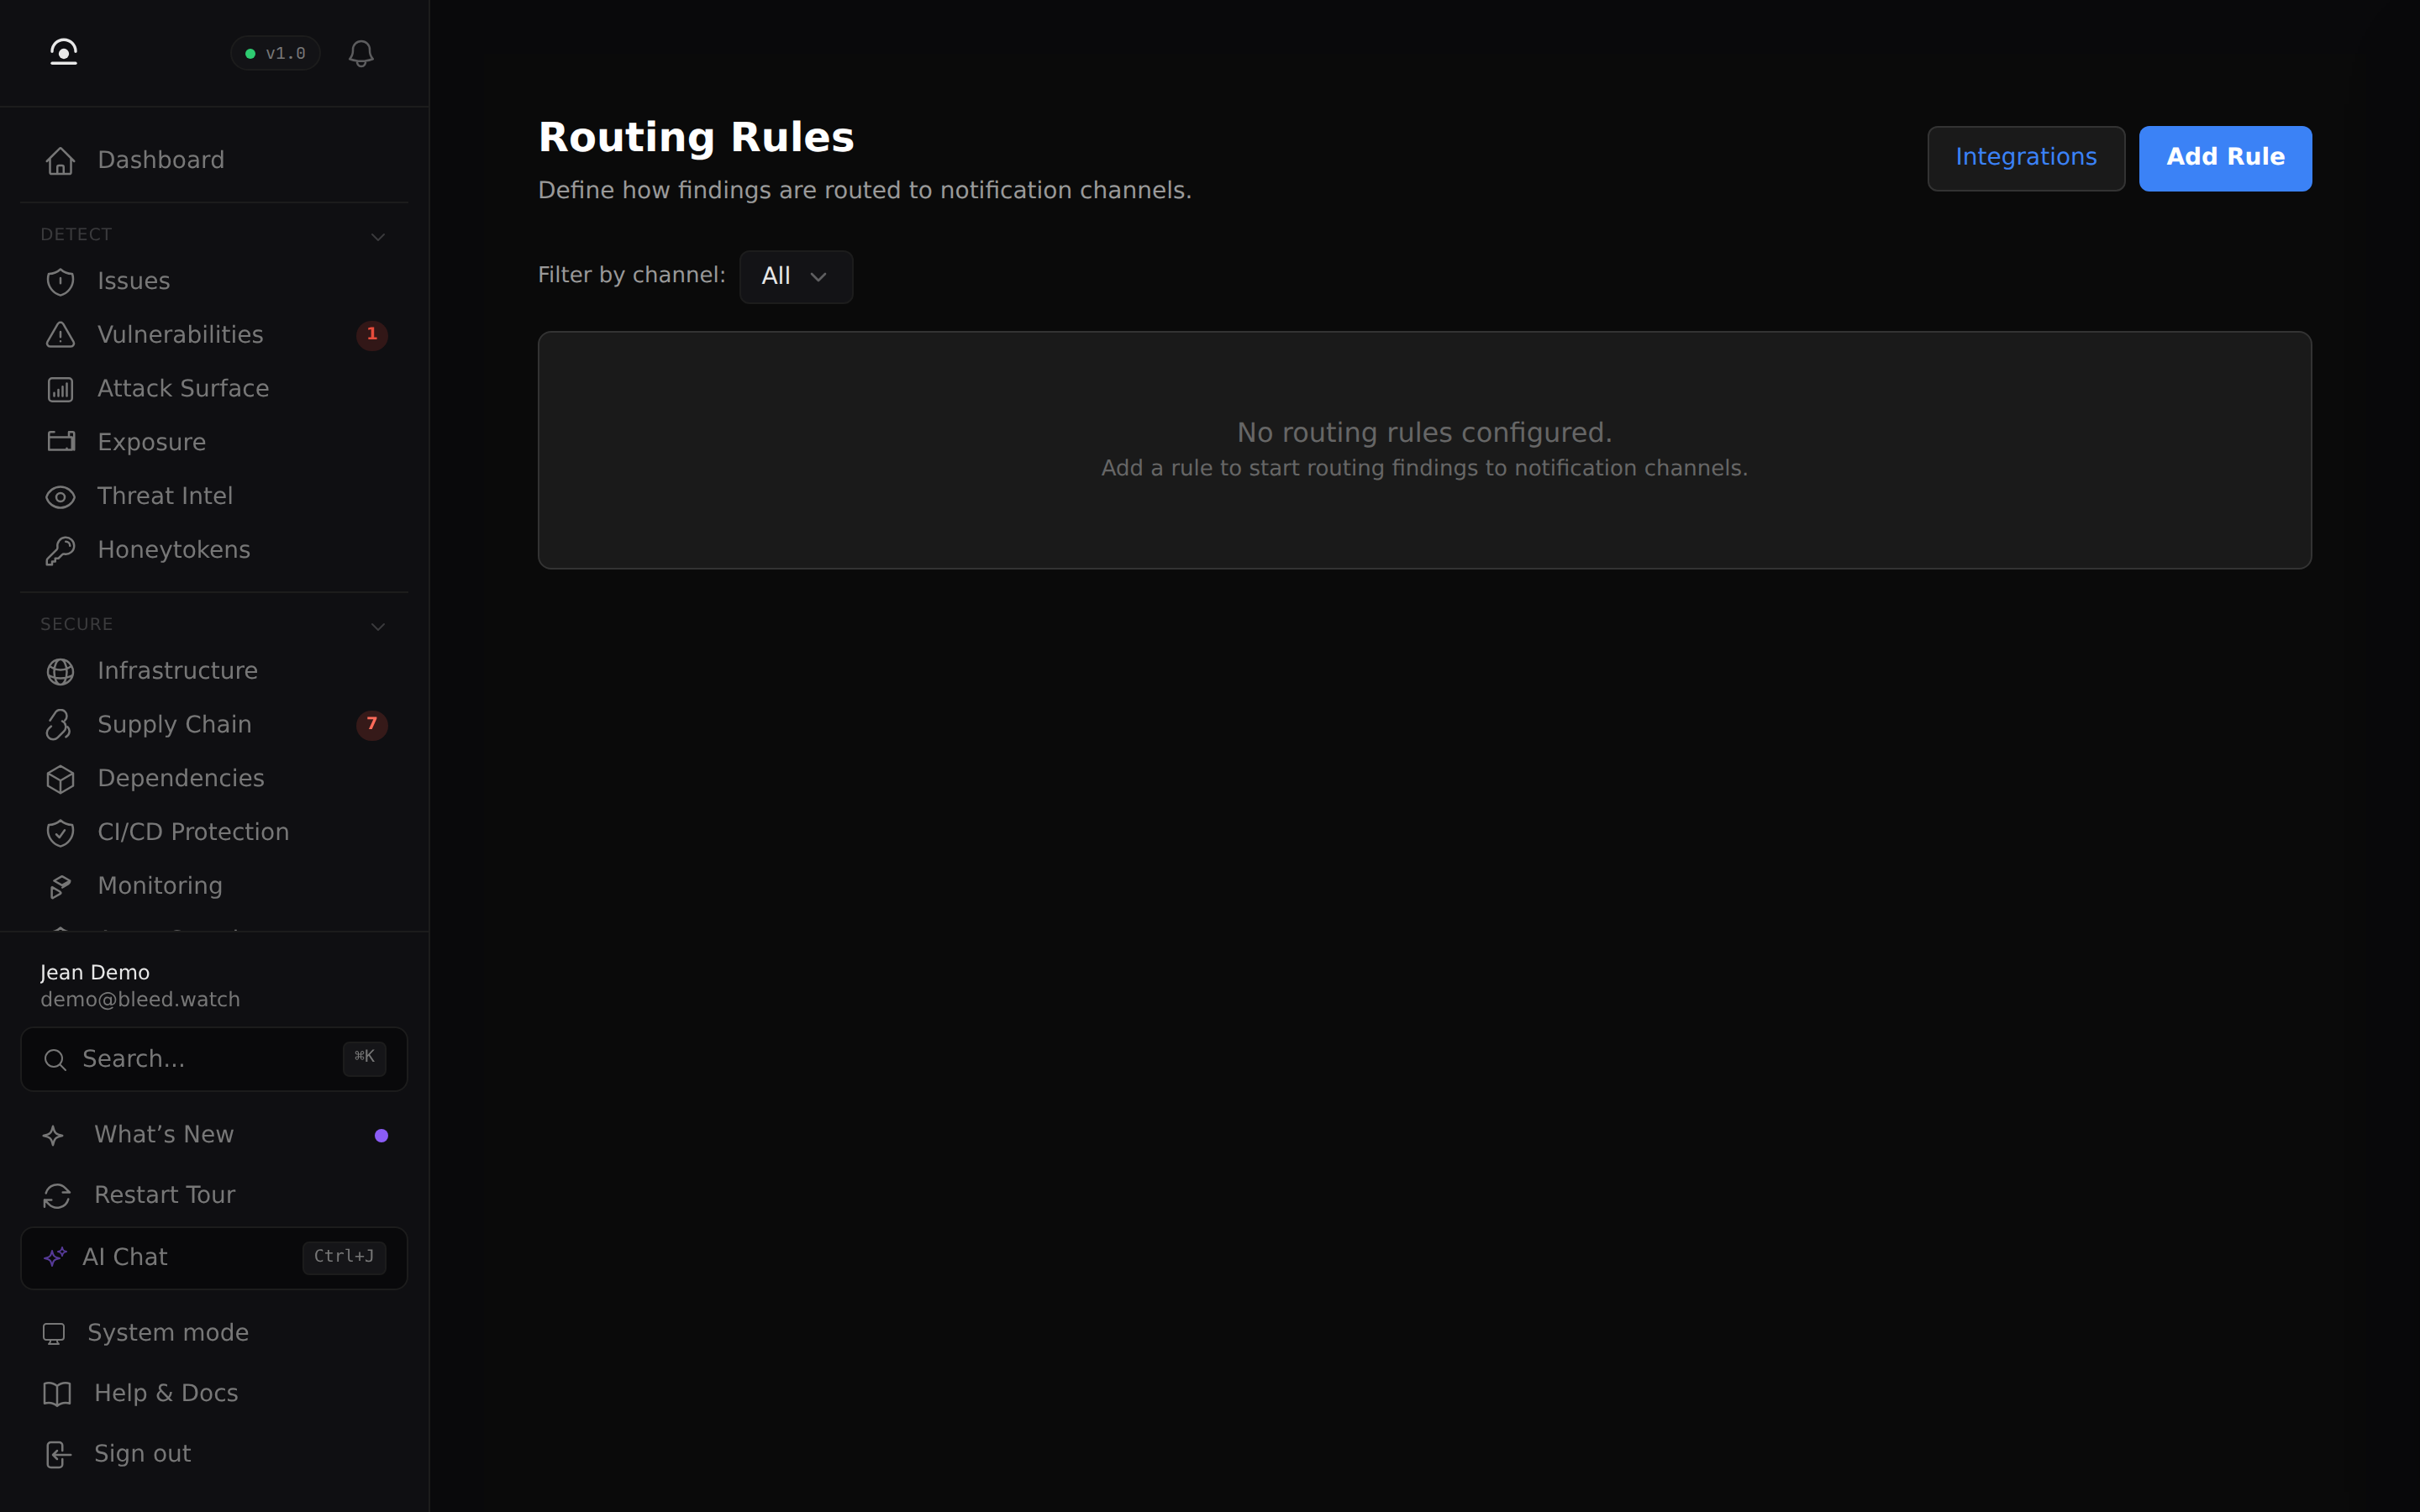
Task: Click the Threat Intel eye icon
Action: click(60, 497)
